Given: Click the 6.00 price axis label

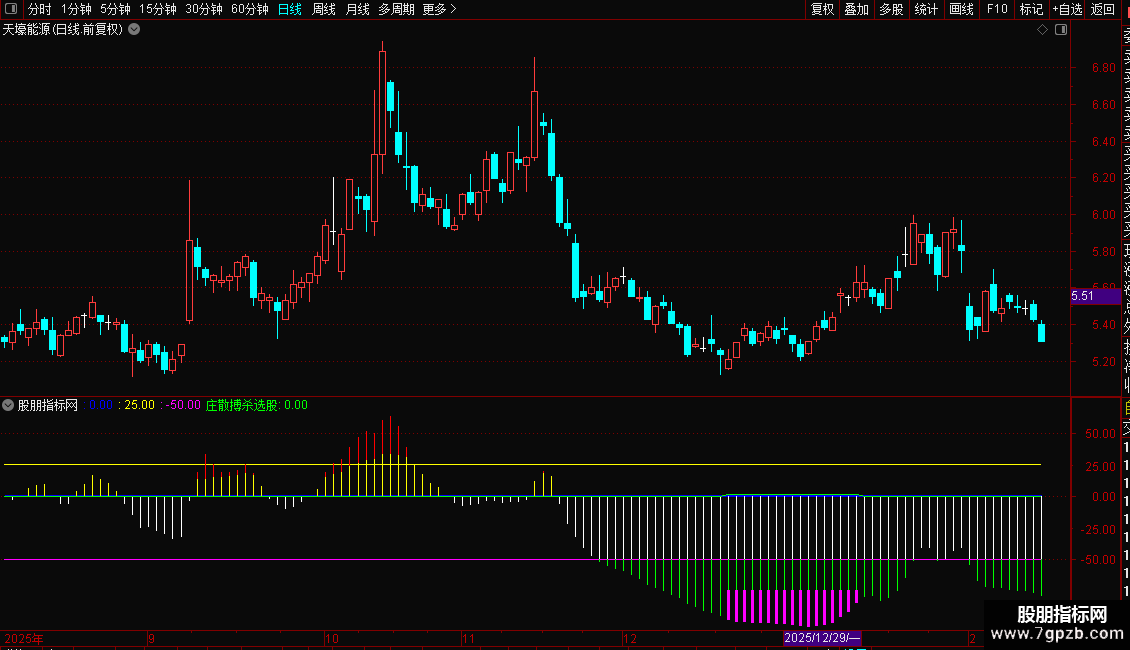Looking at the screenshot, I should pos(1103,215).
